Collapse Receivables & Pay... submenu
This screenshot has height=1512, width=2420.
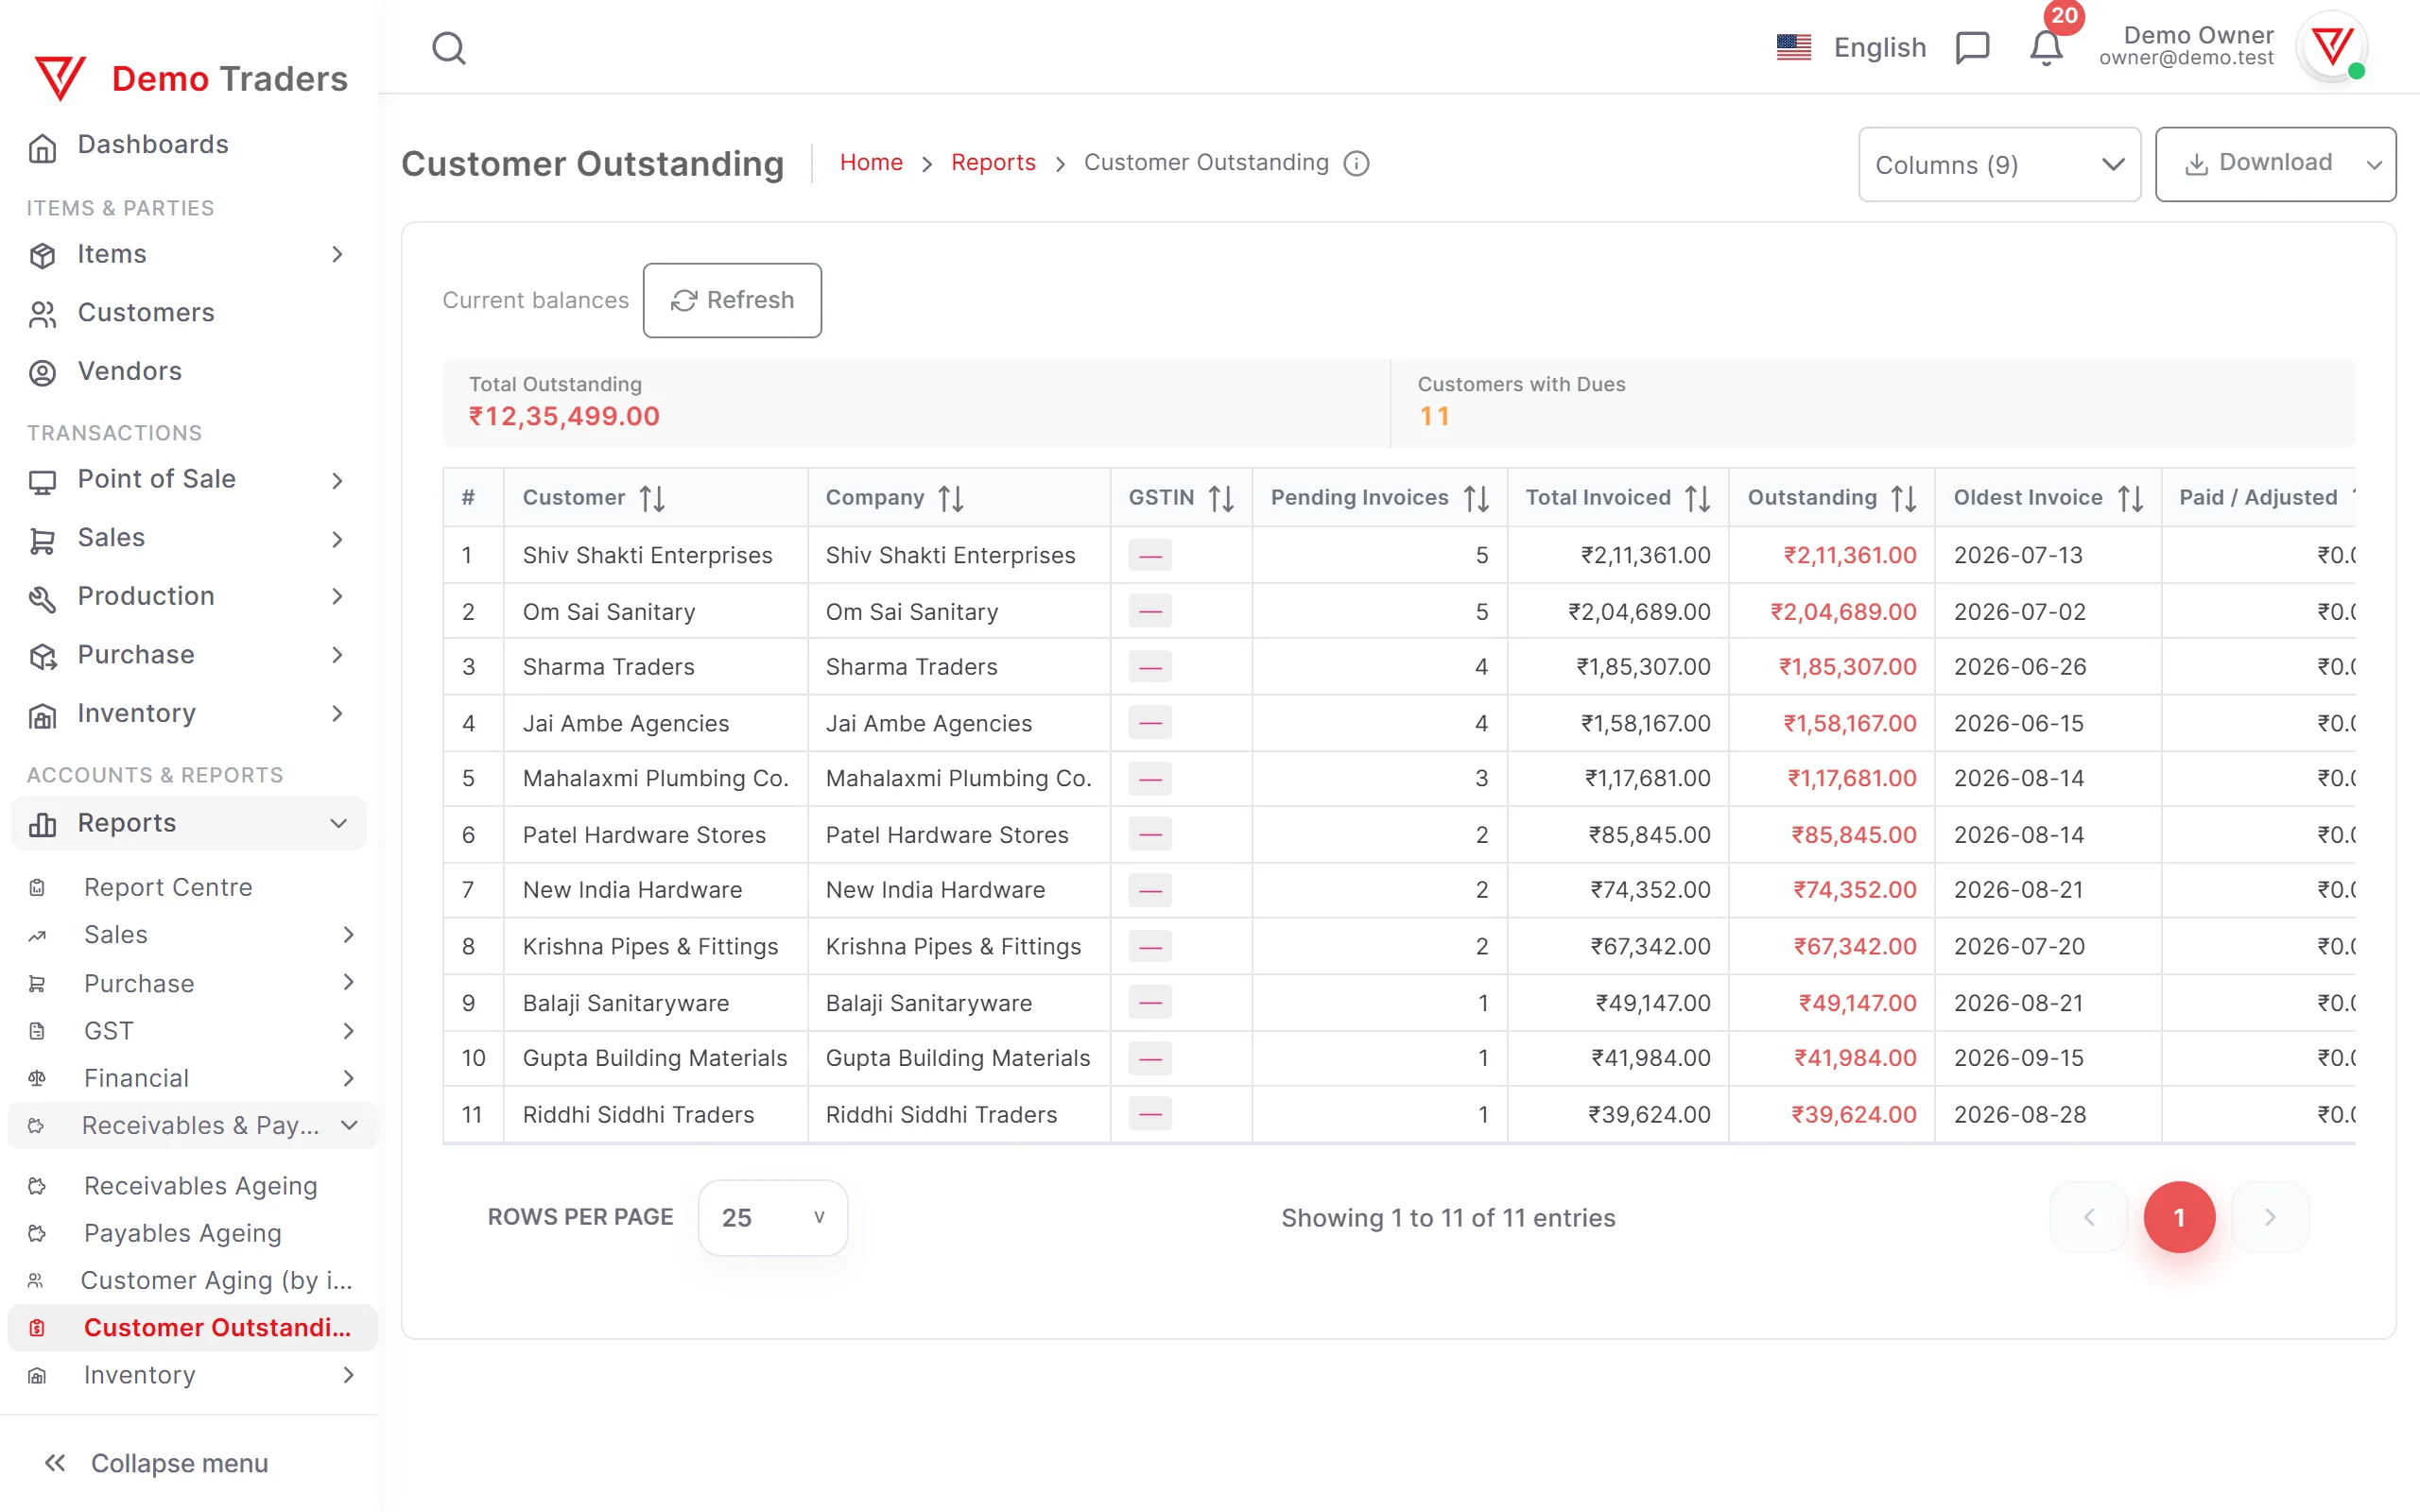[192, 1125]
